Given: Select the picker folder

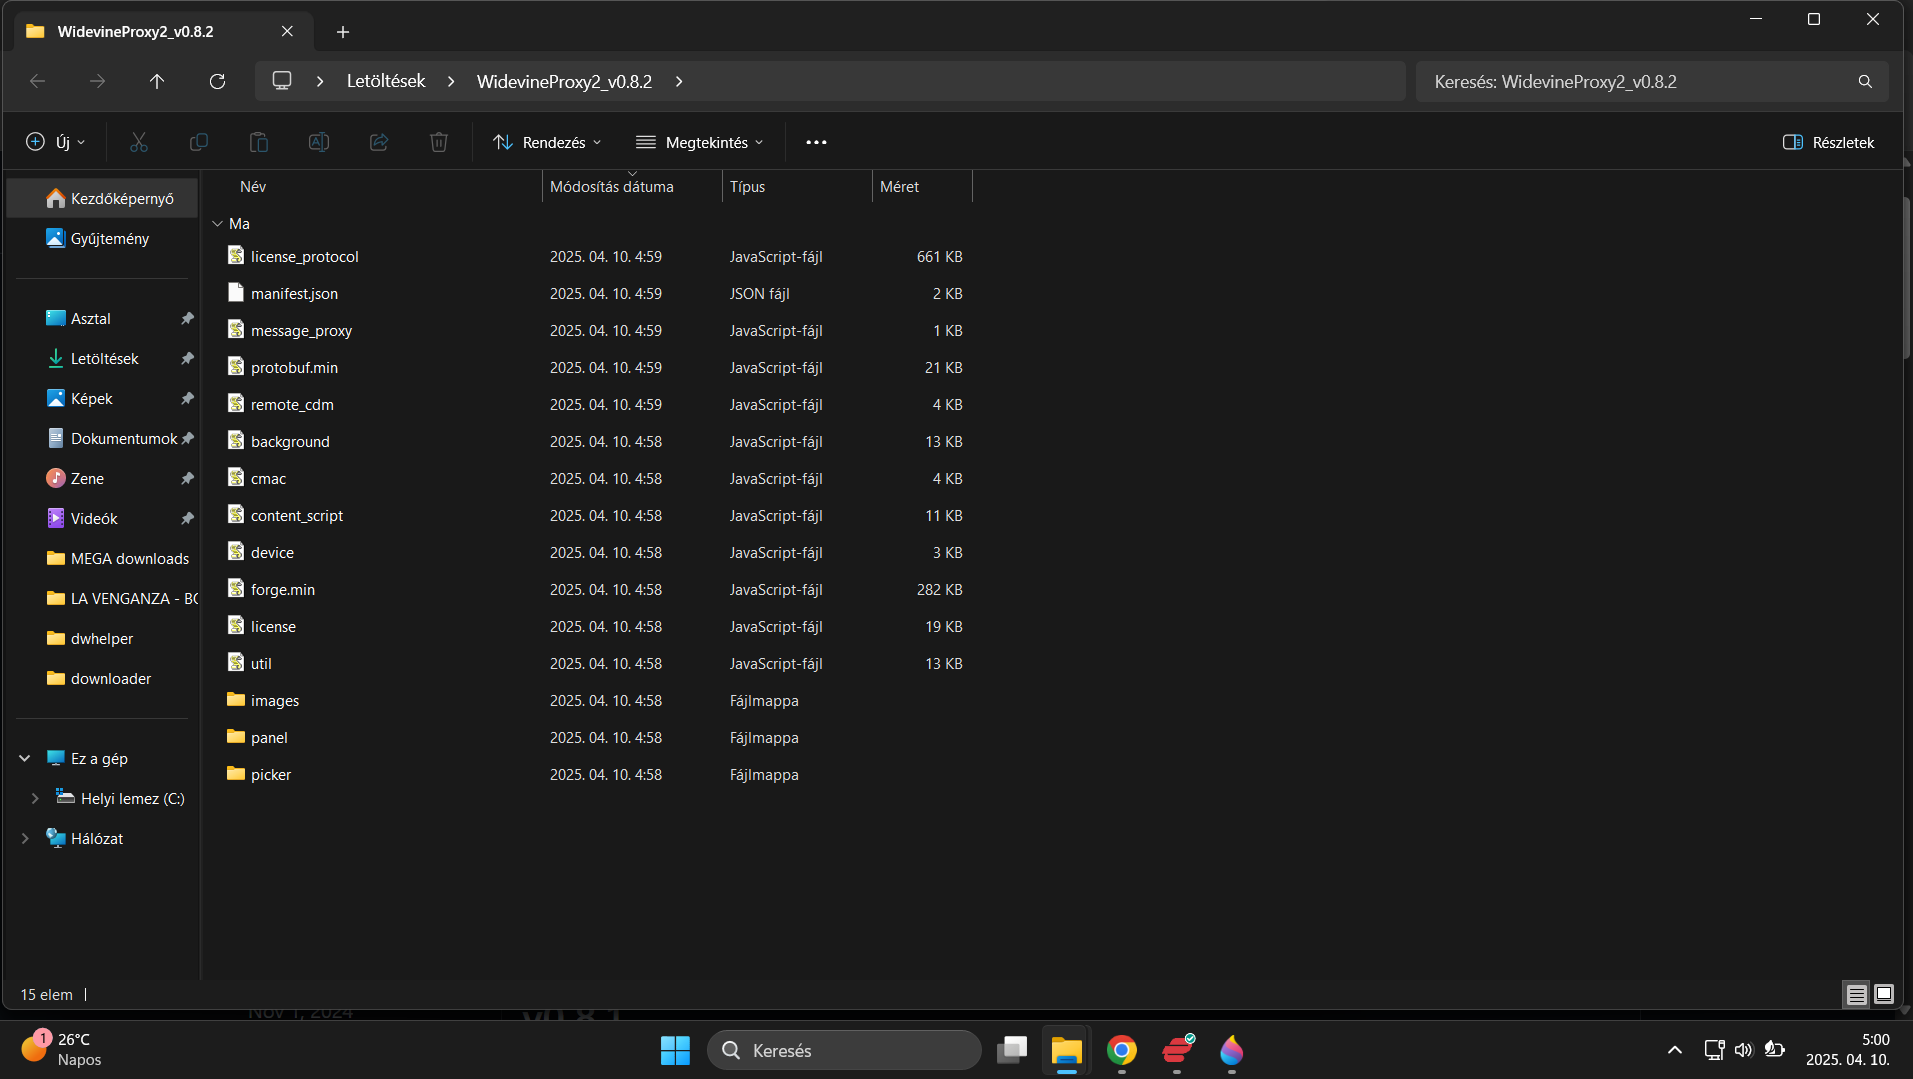Looking at the screenshot, I should [x=270, y=775].
